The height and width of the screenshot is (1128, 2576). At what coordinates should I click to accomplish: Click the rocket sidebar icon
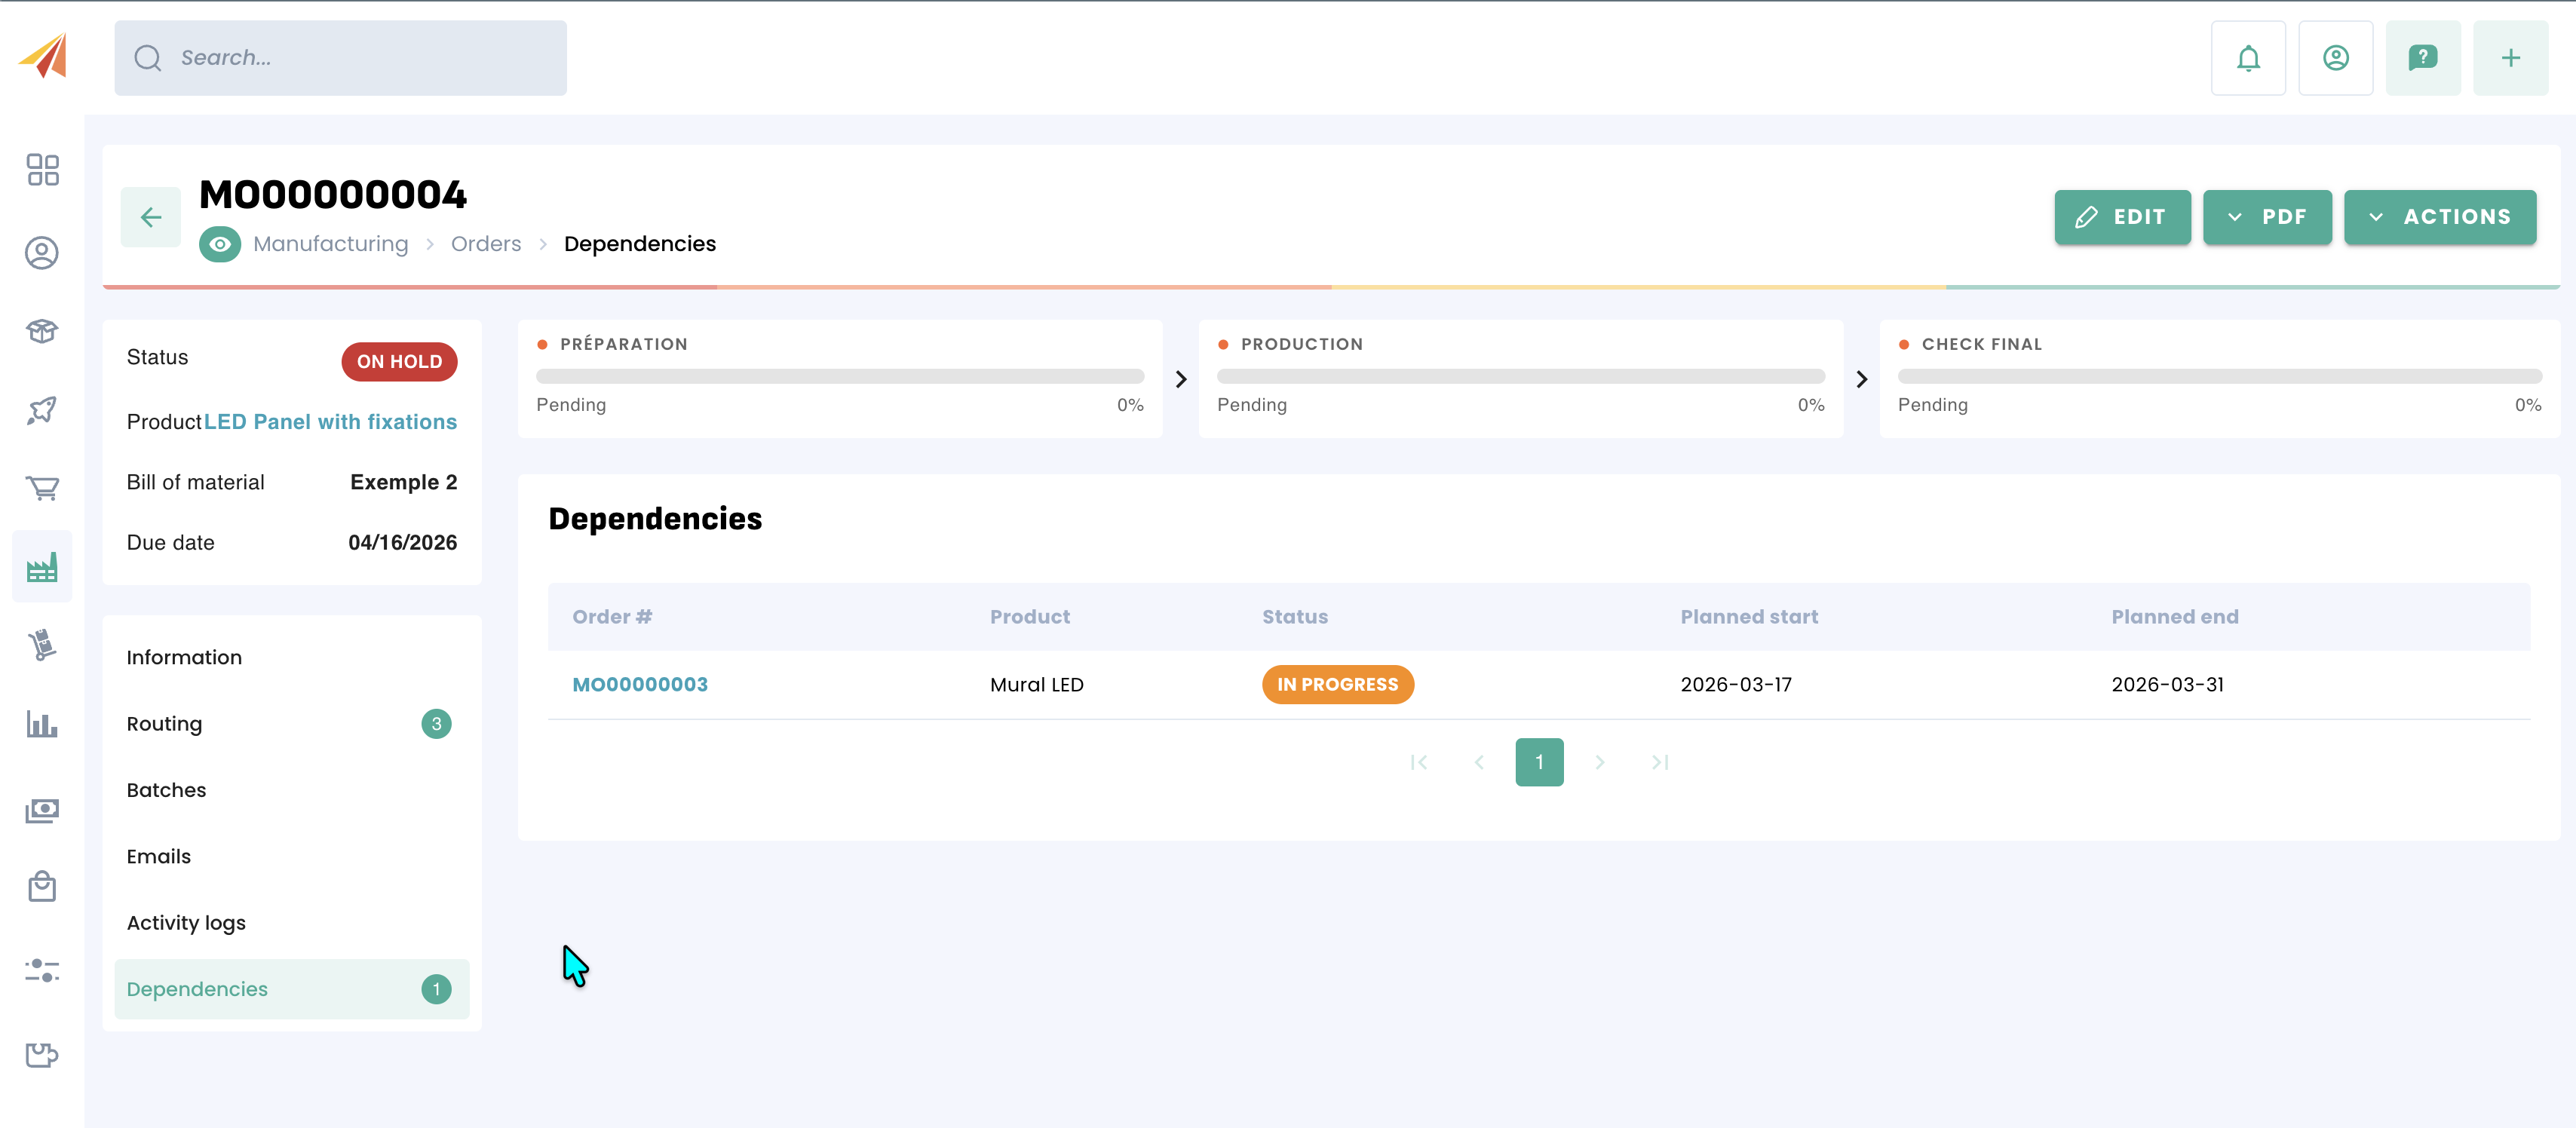pyautogui.click(x=42, y=409)
